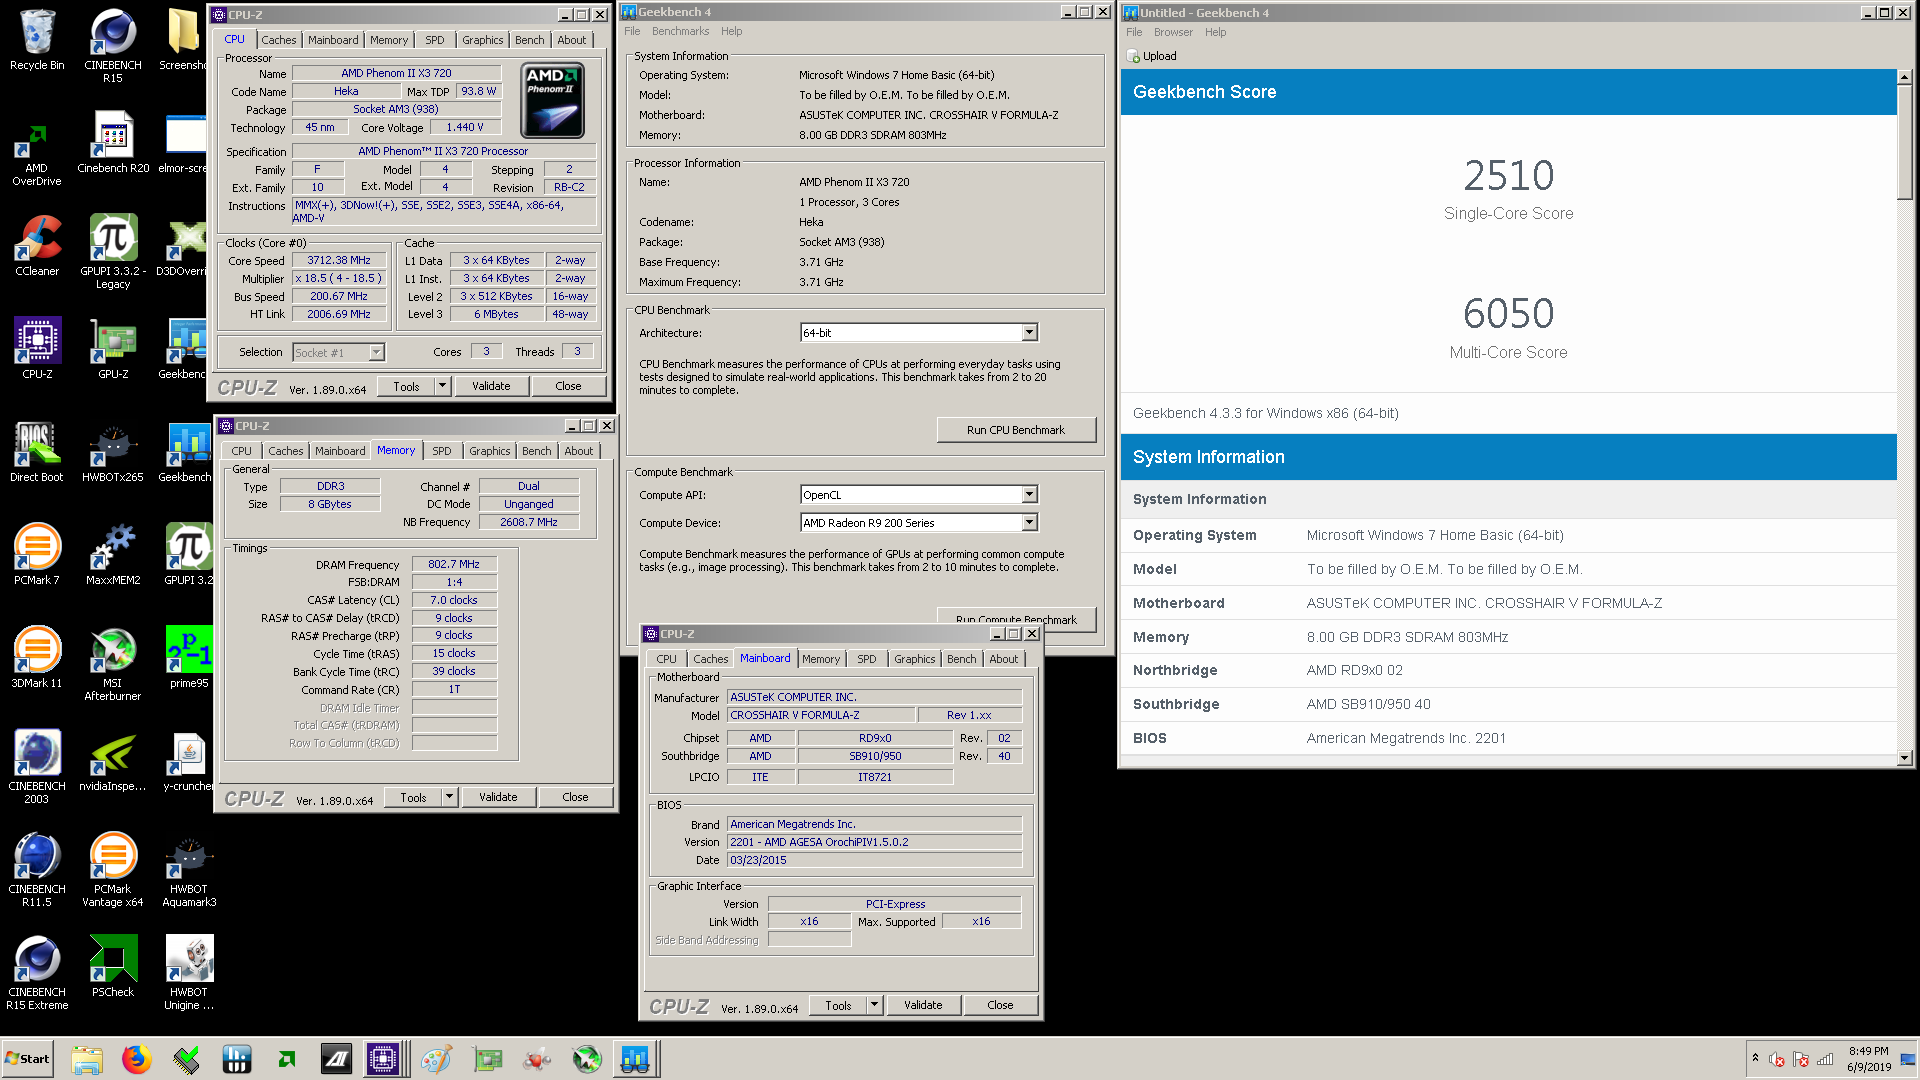The height and width of the screenshot is (1080, 1920).
Task: Click the NB Frequency 2608.7 MHz value
Action: 529,522
